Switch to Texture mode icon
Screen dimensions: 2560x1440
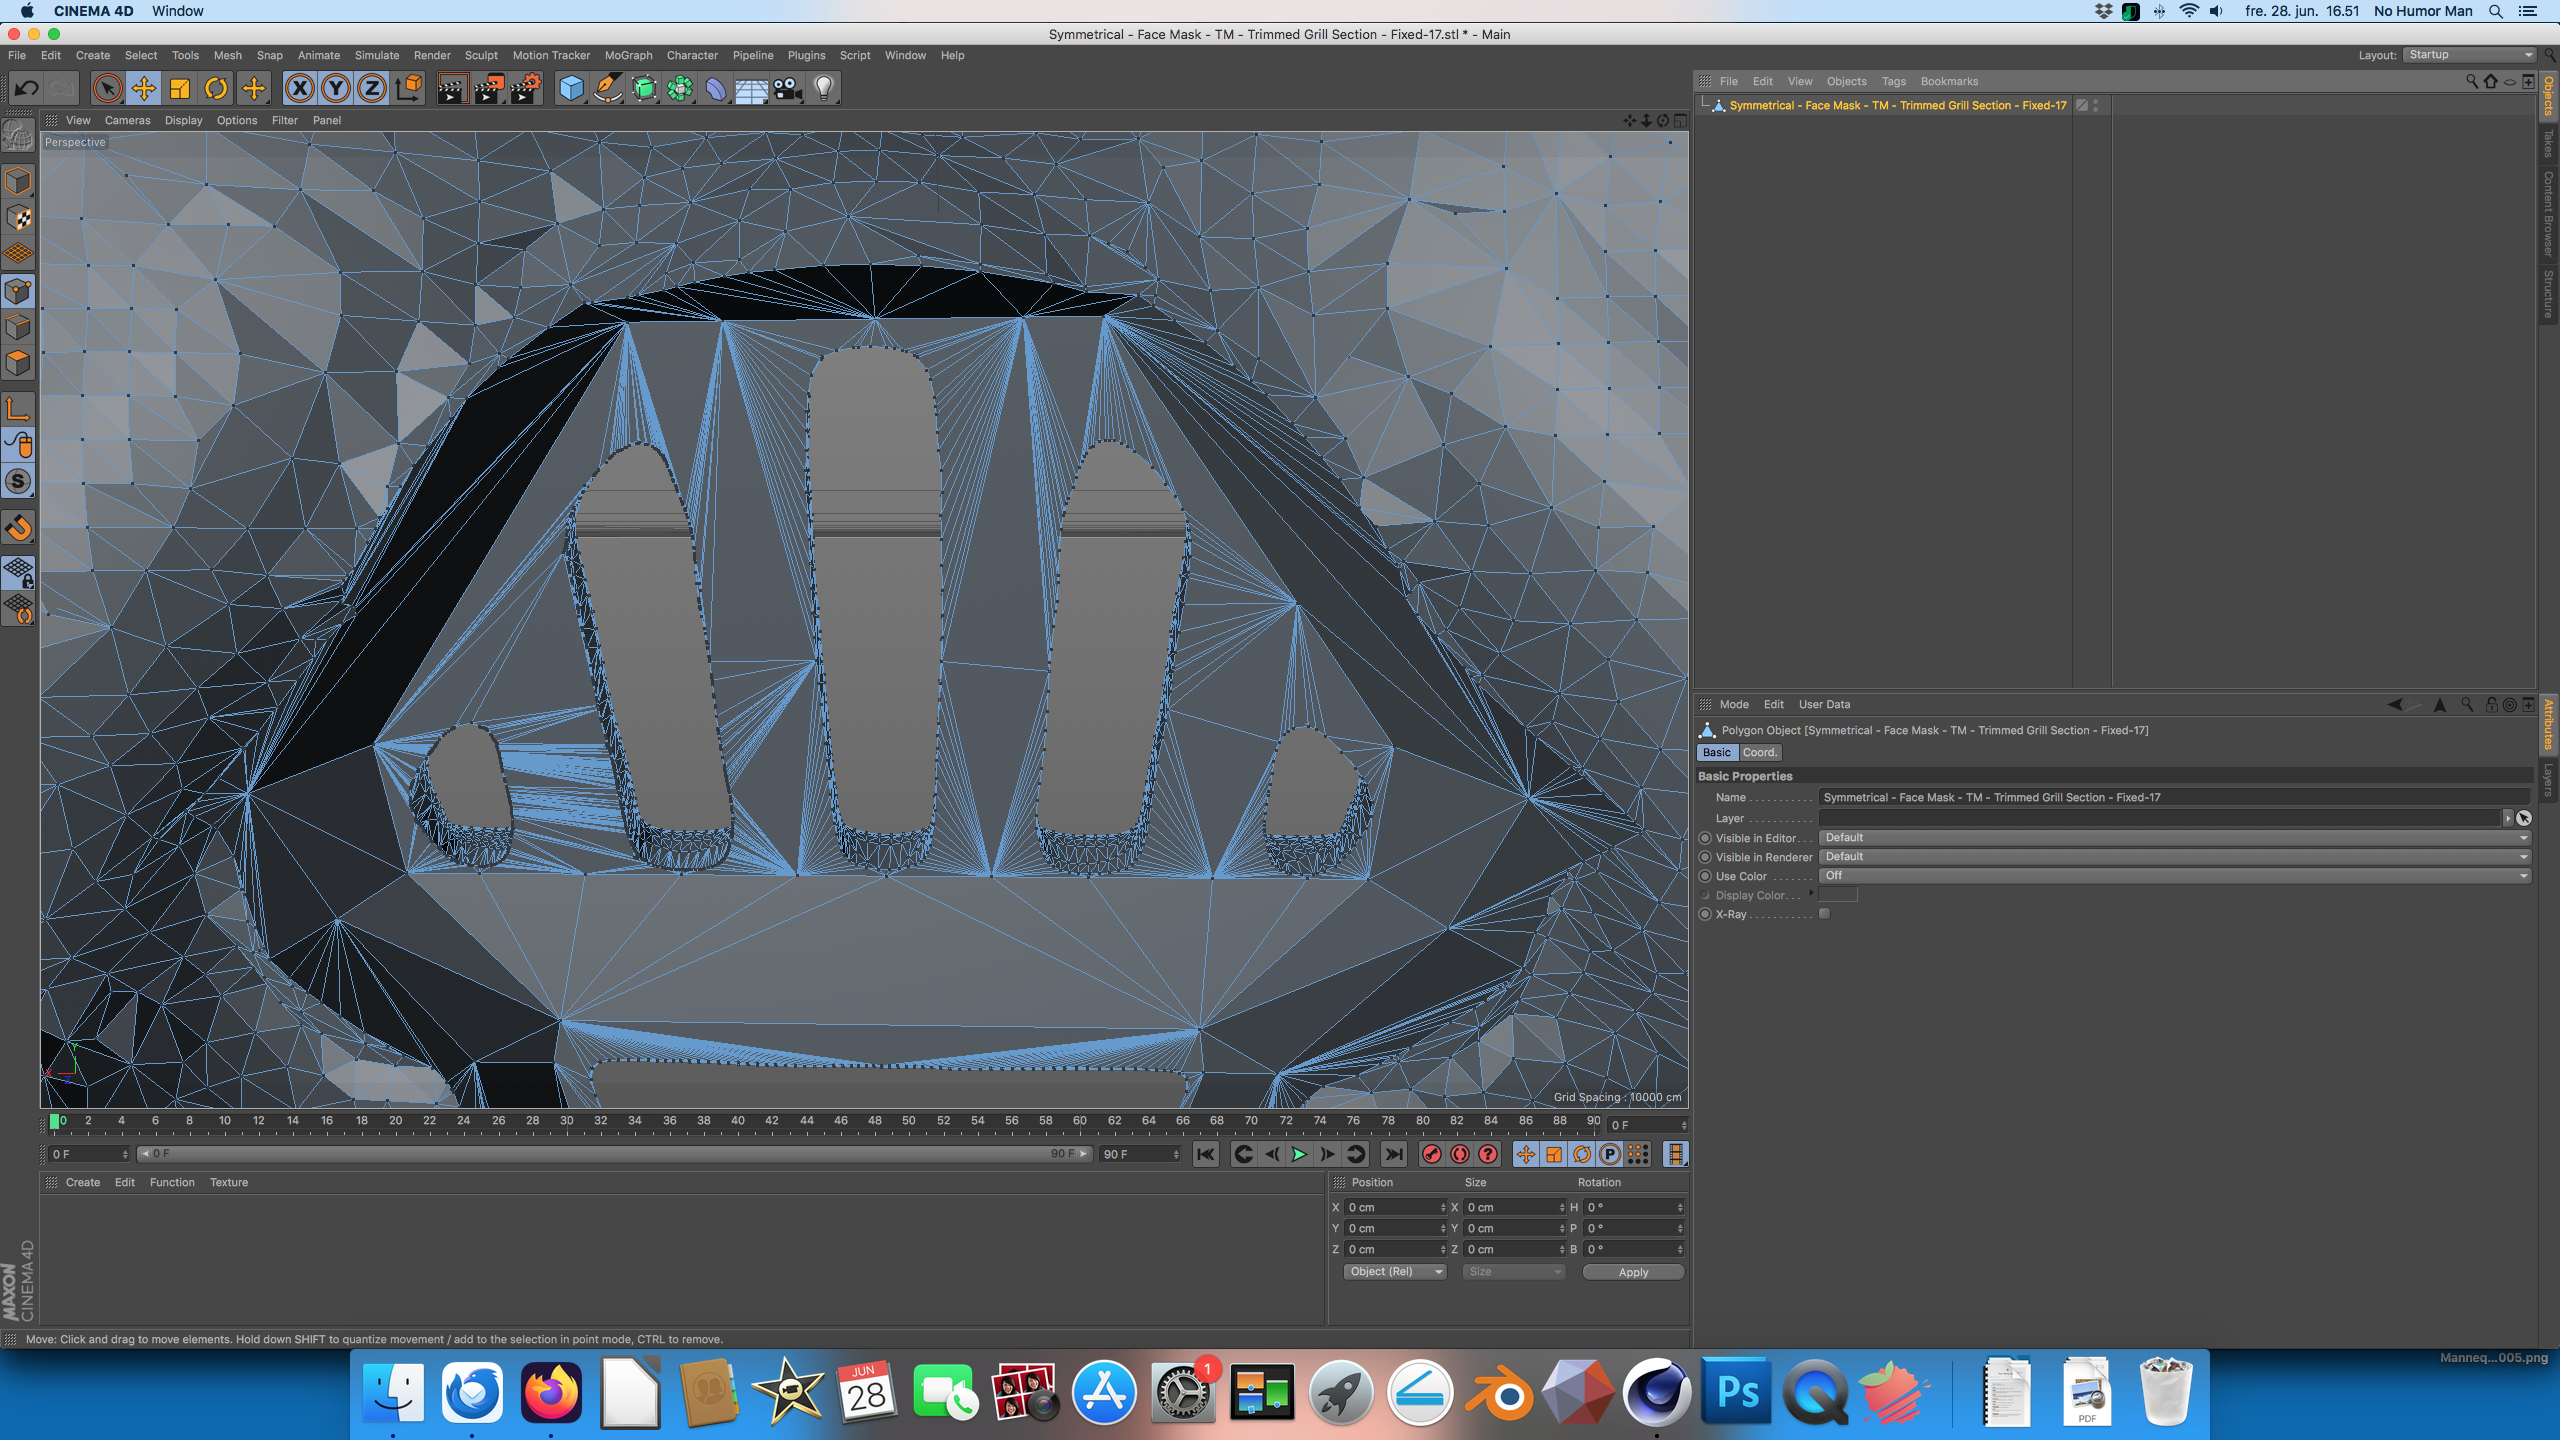(18, 217)
